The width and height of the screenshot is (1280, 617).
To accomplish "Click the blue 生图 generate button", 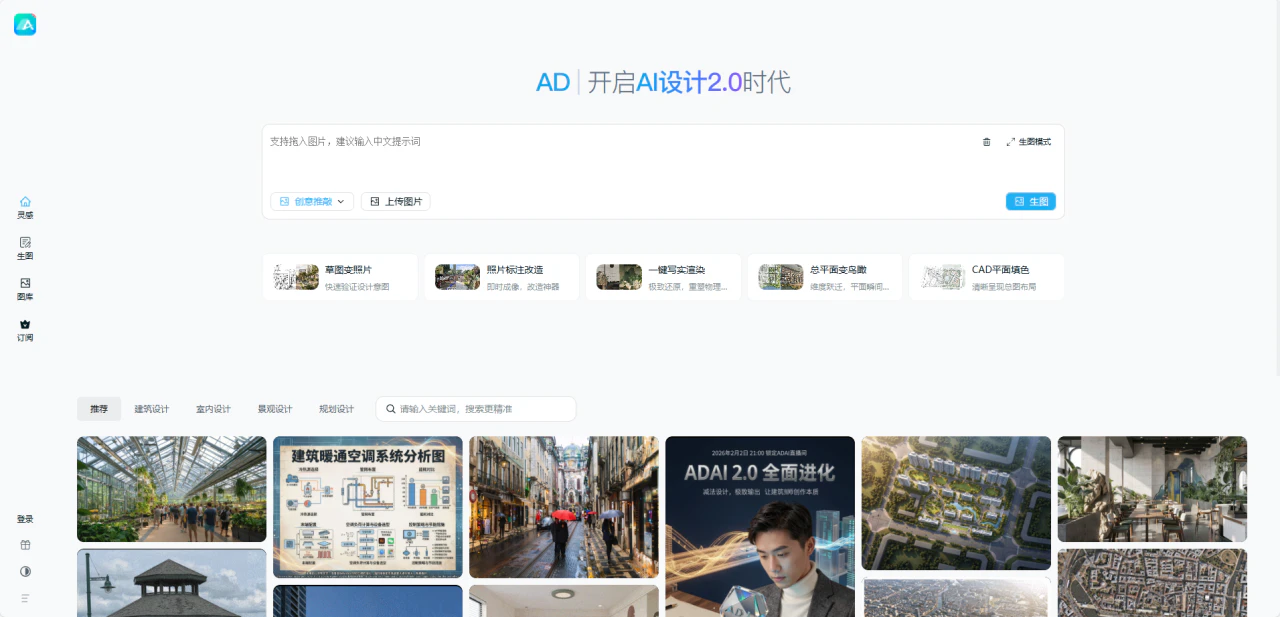I will [x=1031, y=201].
